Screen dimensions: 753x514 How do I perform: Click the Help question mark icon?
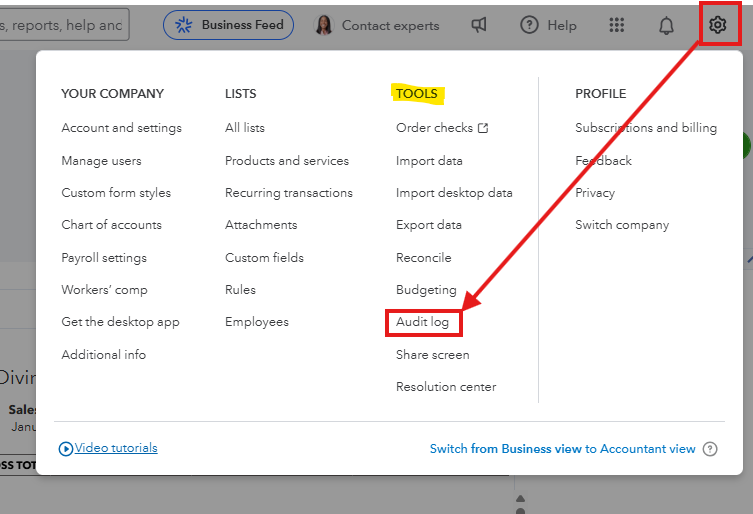pos(529,24)
